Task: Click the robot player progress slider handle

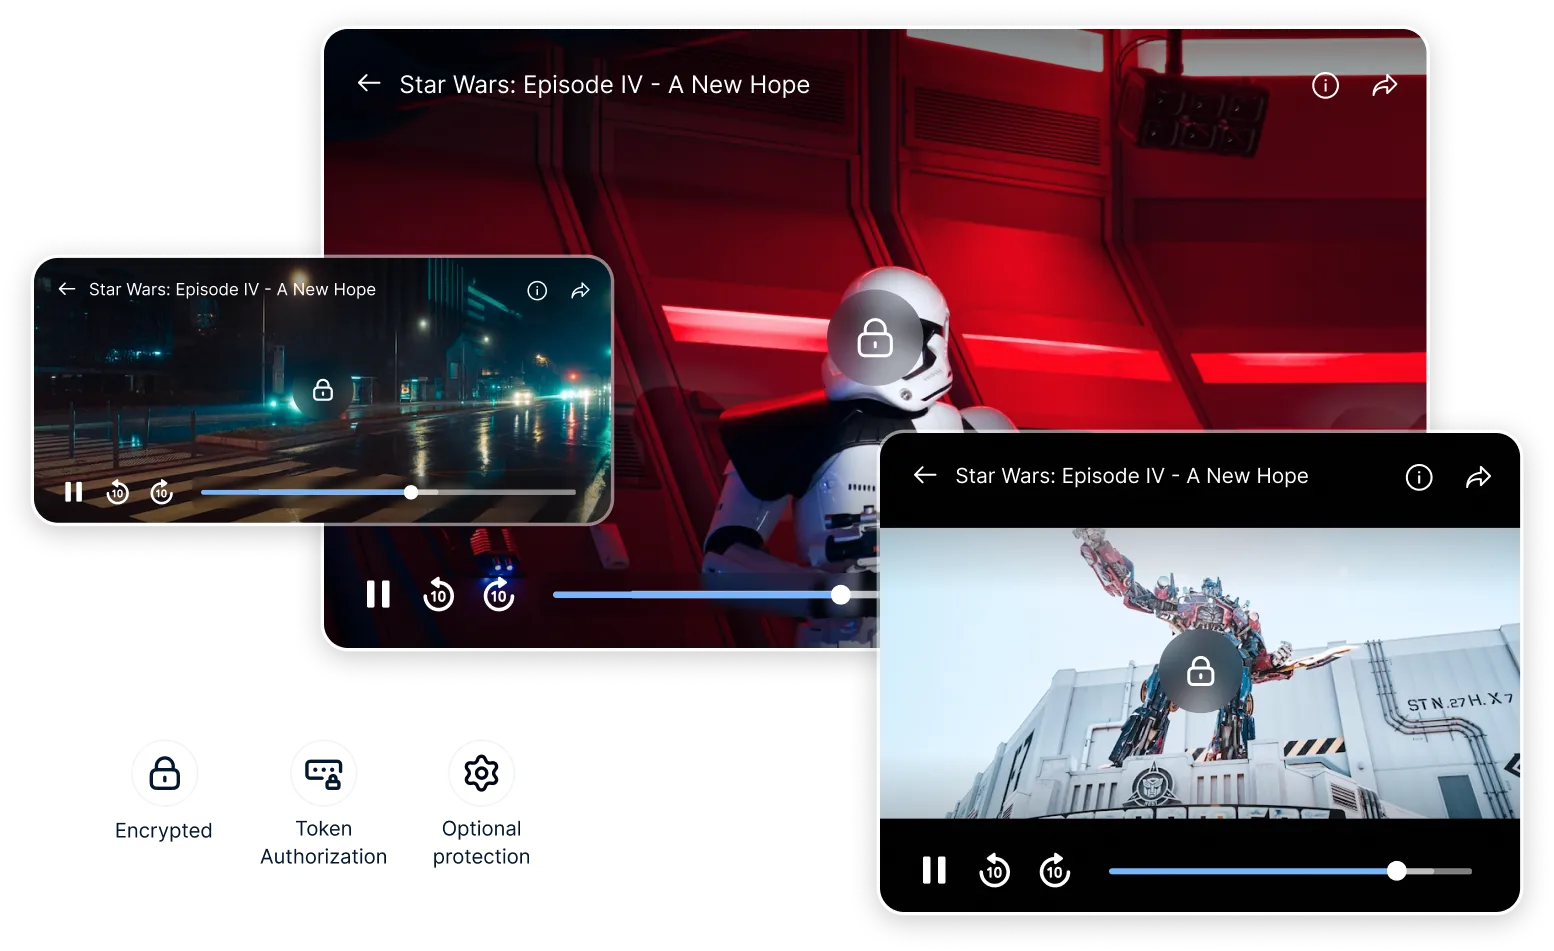Action: click(x=1397, y=871)
